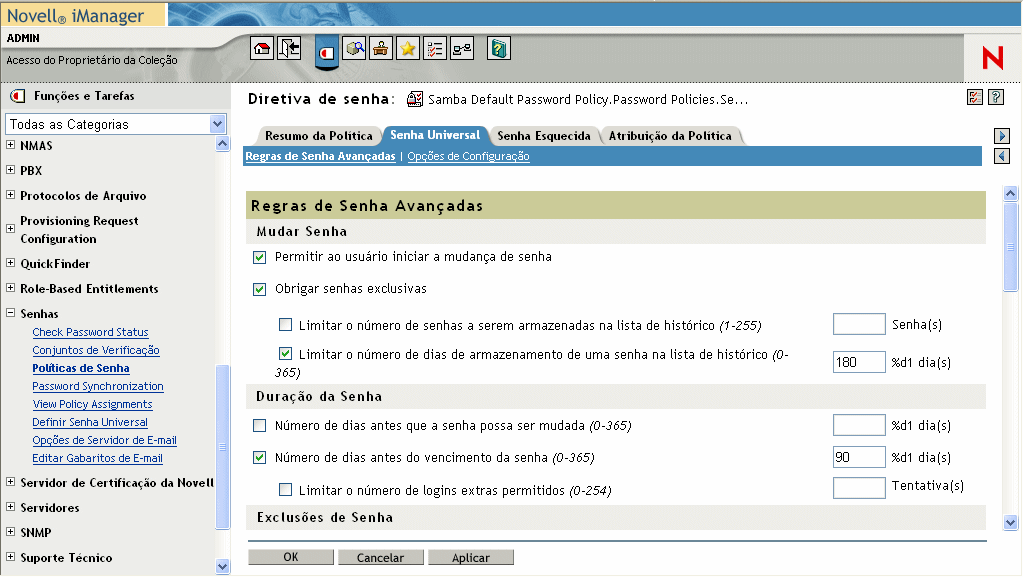
Task: Click the OK button
Action: pos(291,557)
